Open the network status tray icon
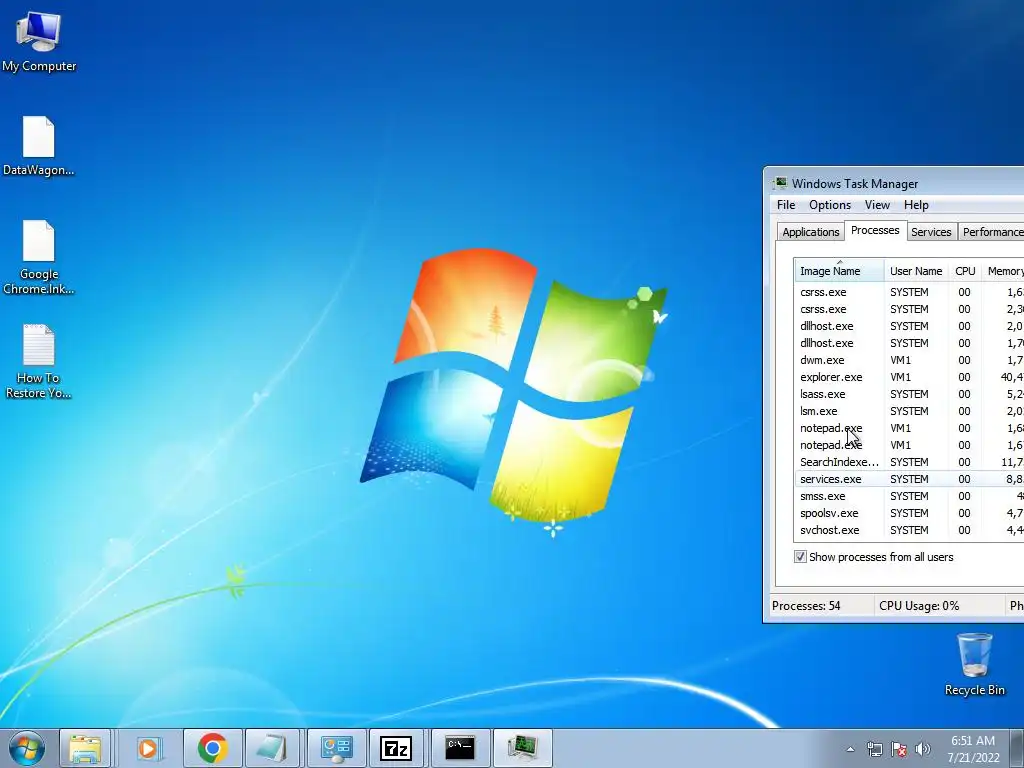1024x768 pixels. 874,749
